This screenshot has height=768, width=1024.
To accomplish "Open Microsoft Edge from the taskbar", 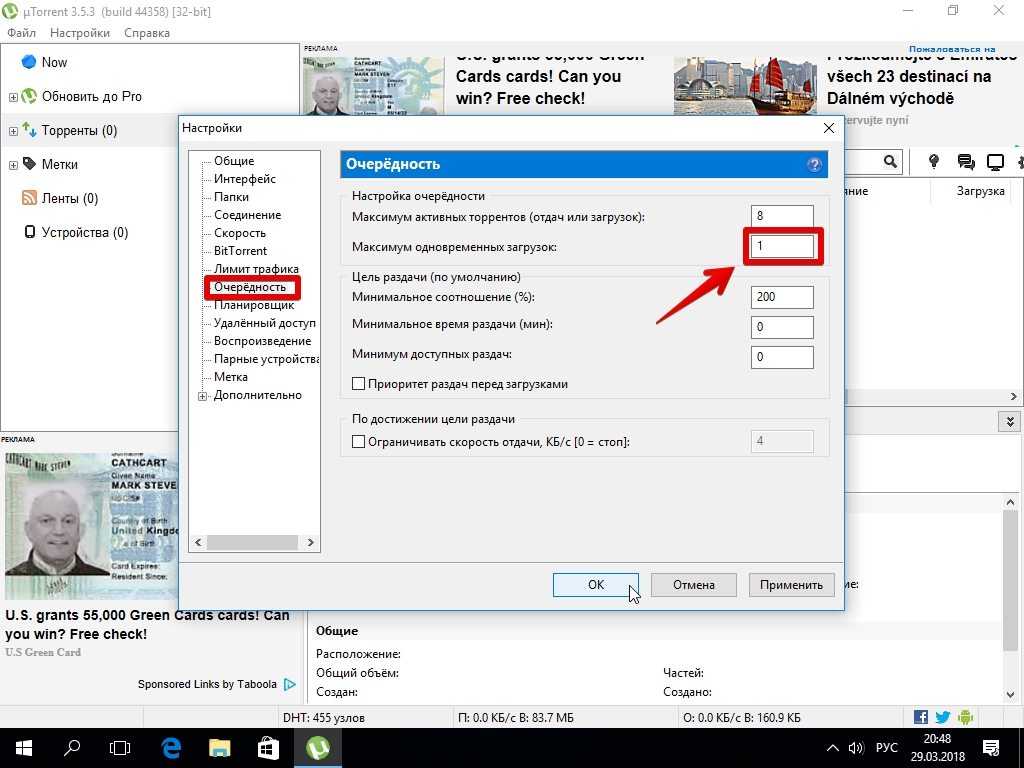I will [171, 747].
